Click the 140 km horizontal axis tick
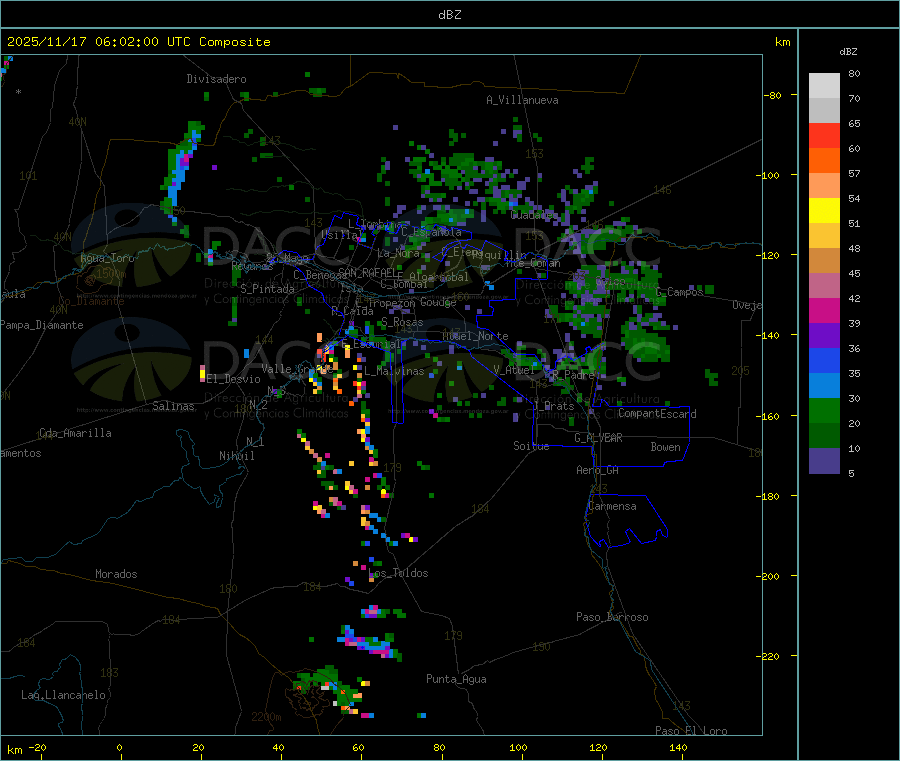 click(x=678, y=747)
